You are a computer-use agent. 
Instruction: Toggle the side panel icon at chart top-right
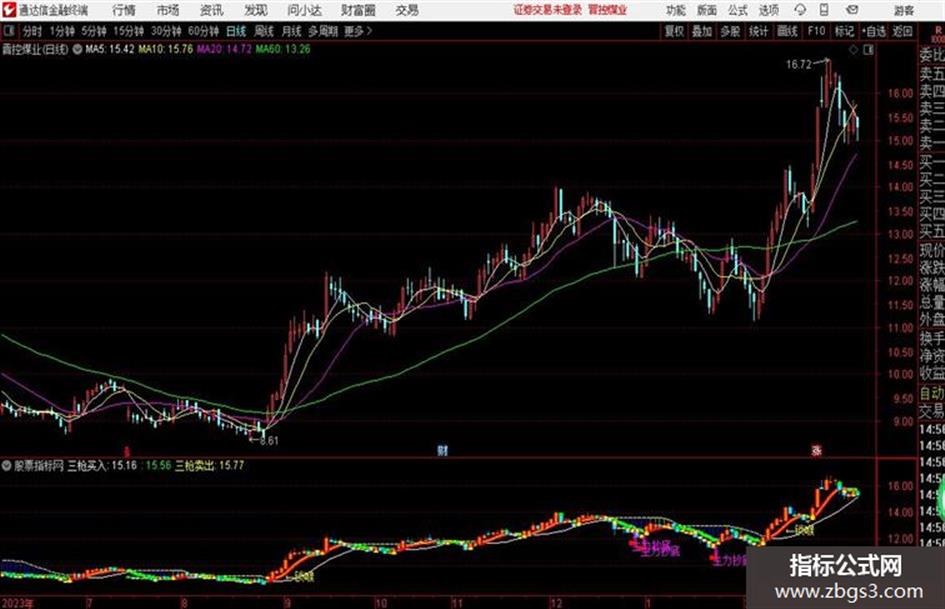pyautogui.click(x=868, y=50)
